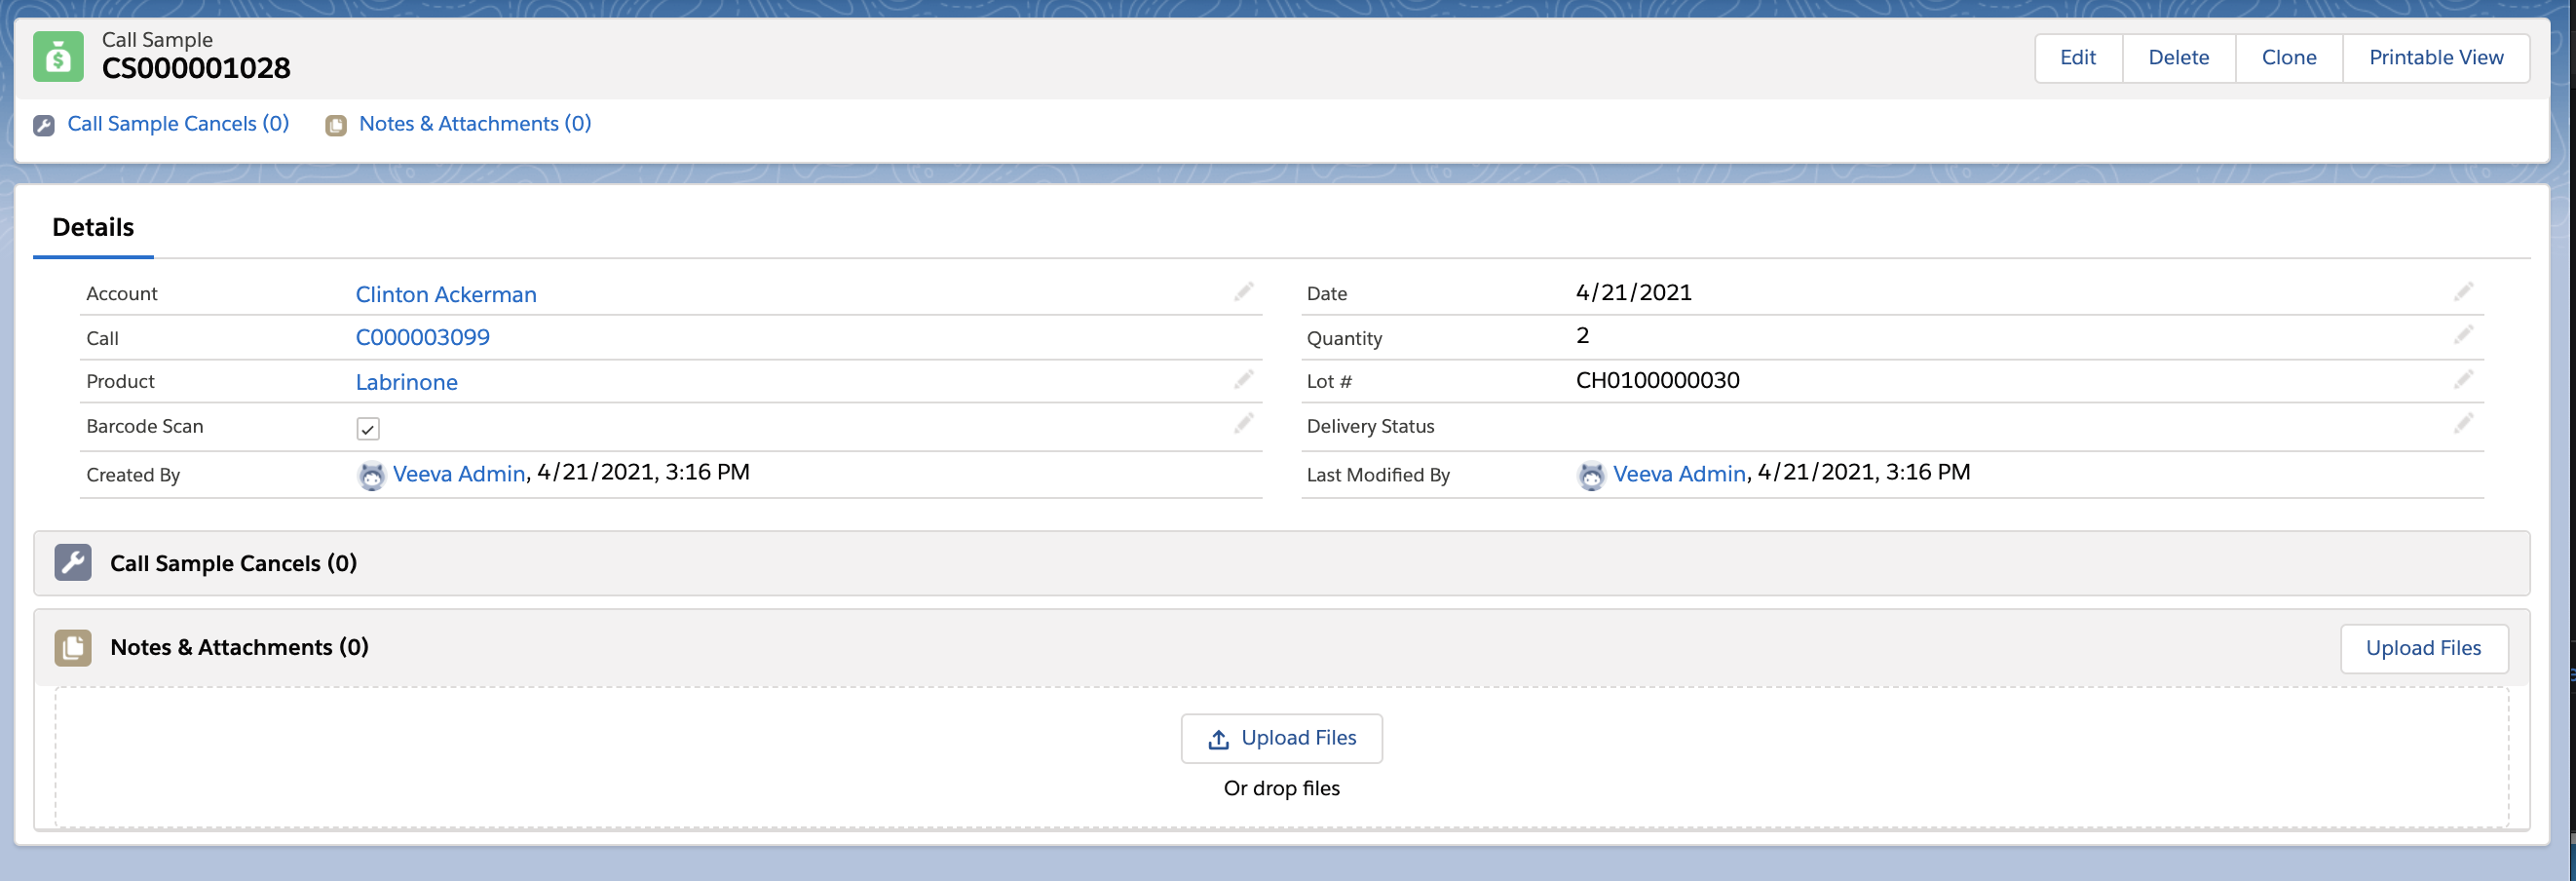2576x881 pixels.
Task: Clone the Call Sample record
Action: point(2288,58)
